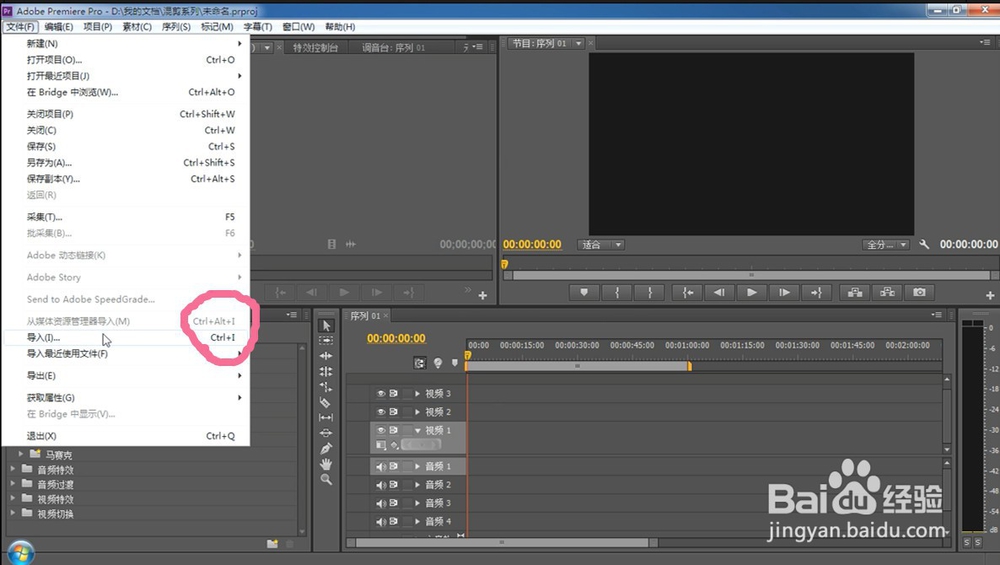The width and height of the screenshot is (1000, 565).
Task: Select the Slip tool
Action: [326, 418]
